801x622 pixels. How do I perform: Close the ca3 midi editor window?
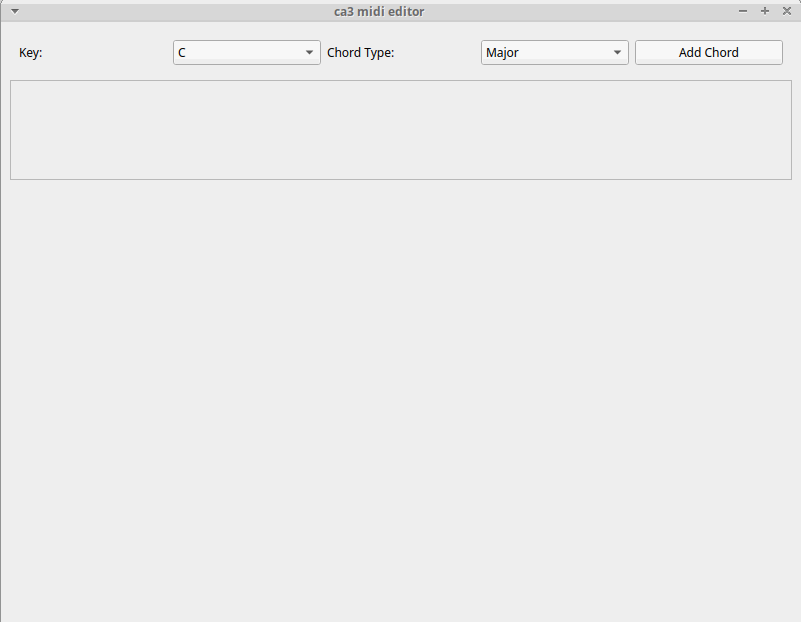[x=787, y=11]
